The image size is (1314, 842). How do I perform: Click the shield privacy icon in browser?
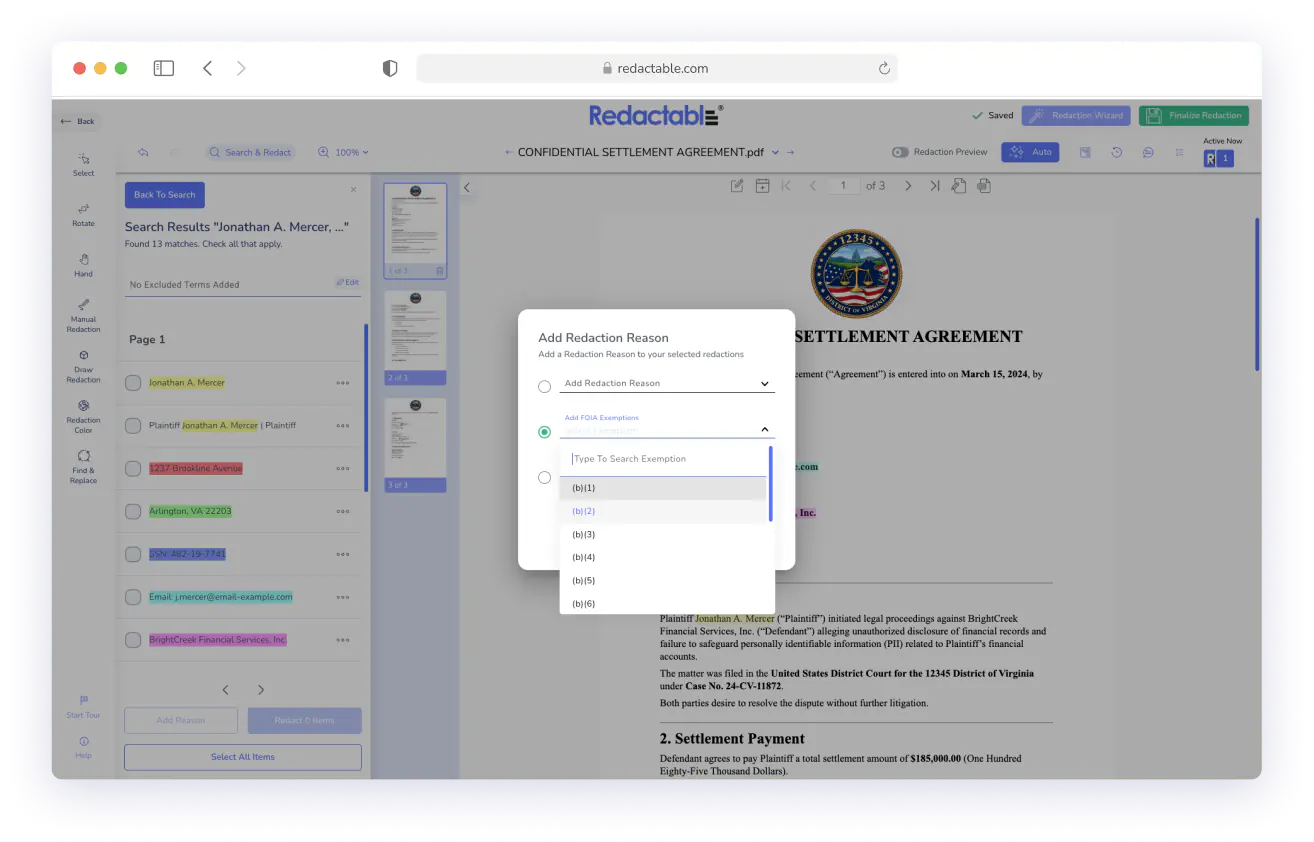390,68
